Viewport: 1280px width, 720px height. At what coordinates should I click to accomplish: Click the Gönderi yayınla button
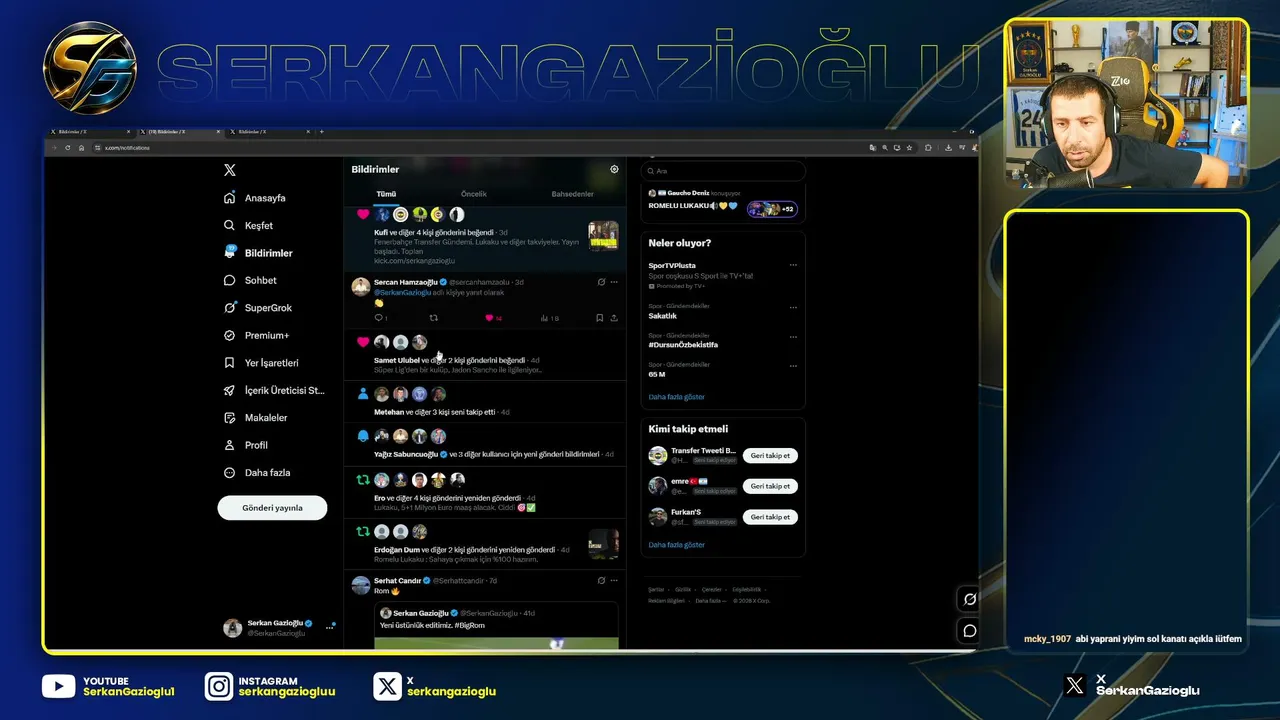pos(272,507)
